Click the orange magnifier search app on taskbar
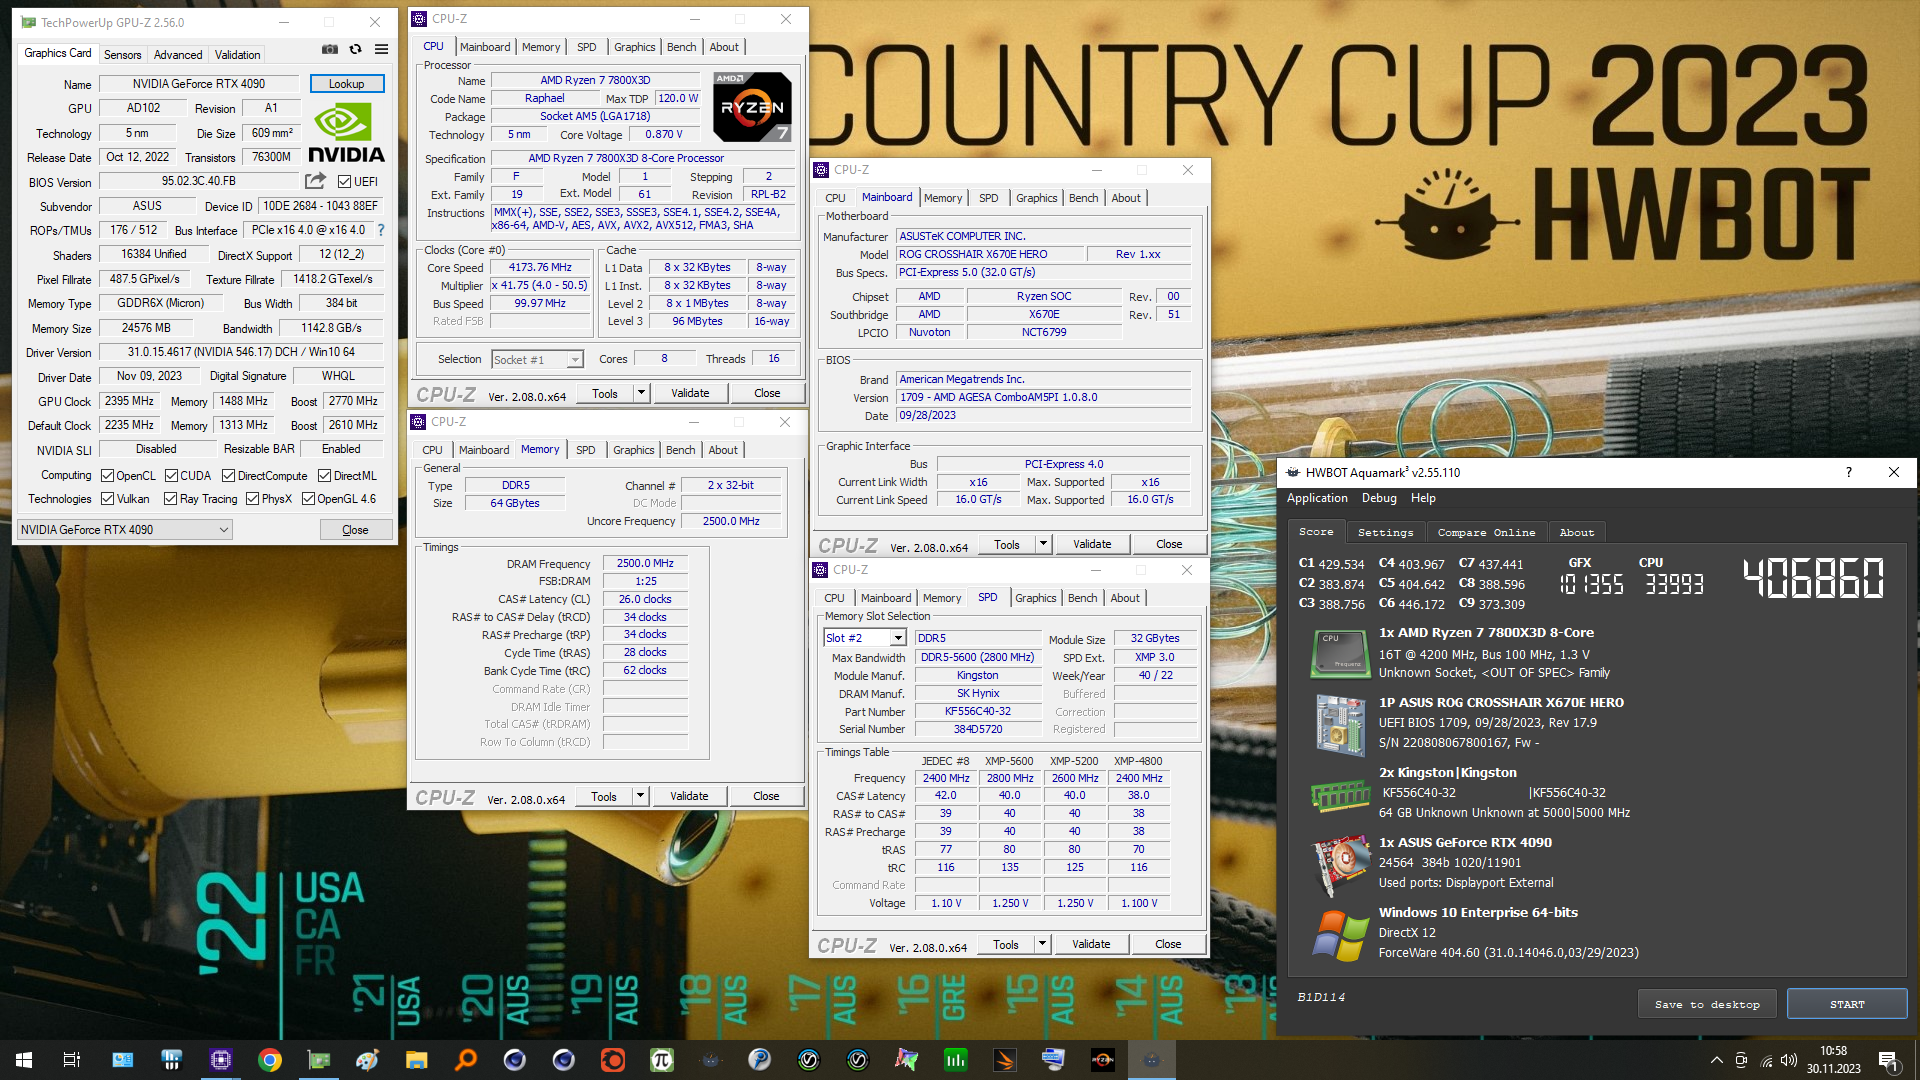This screenshot has width=1920, height=1080. tap(465, 1060)
